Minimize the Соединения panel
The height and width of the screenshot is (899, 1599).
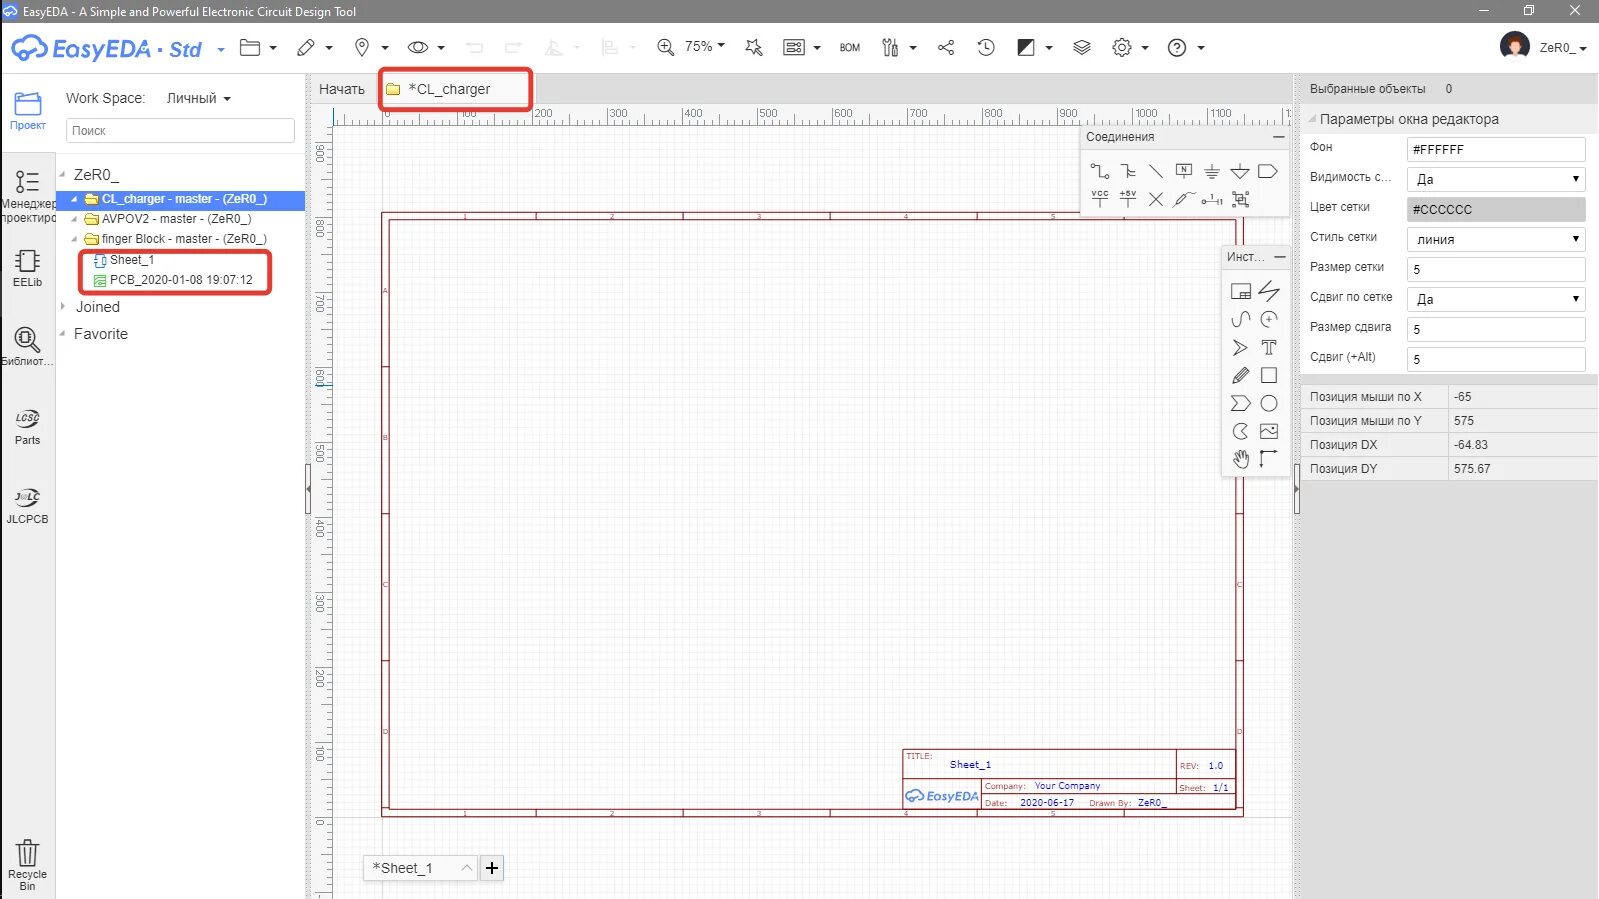tap(1278, 137)
